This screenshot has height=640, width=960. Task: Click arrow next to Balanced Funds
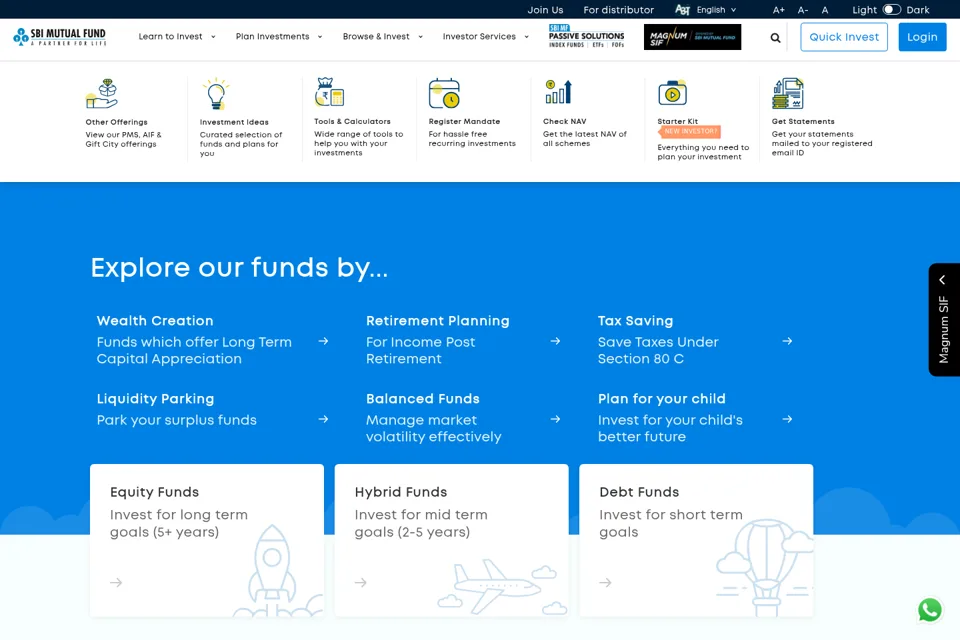coord(555,420)
